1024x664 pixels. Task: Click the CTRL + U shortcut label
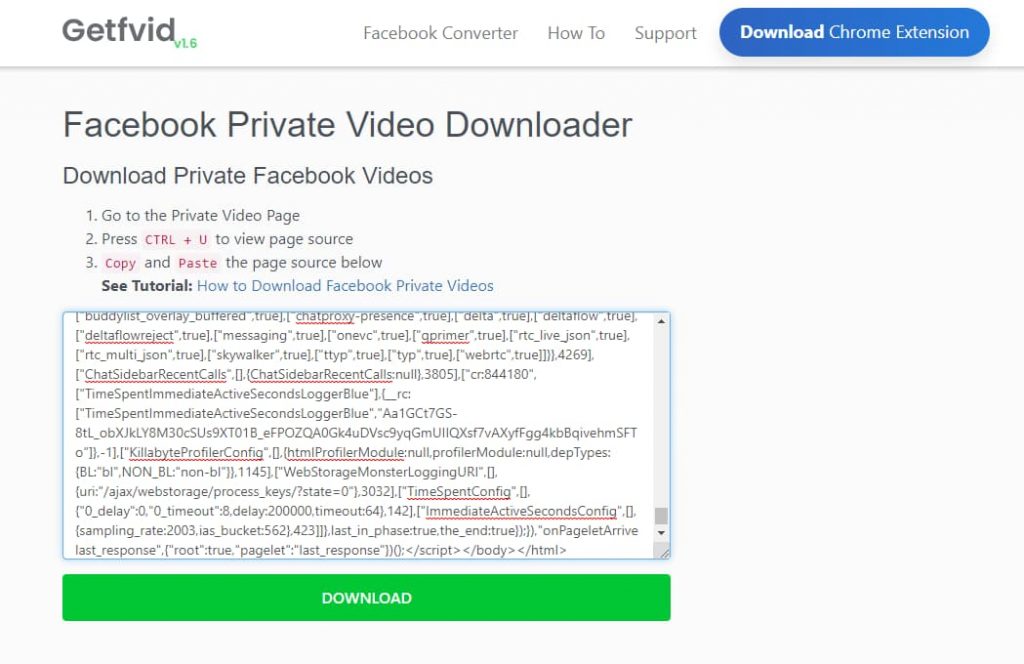(176, 240)
